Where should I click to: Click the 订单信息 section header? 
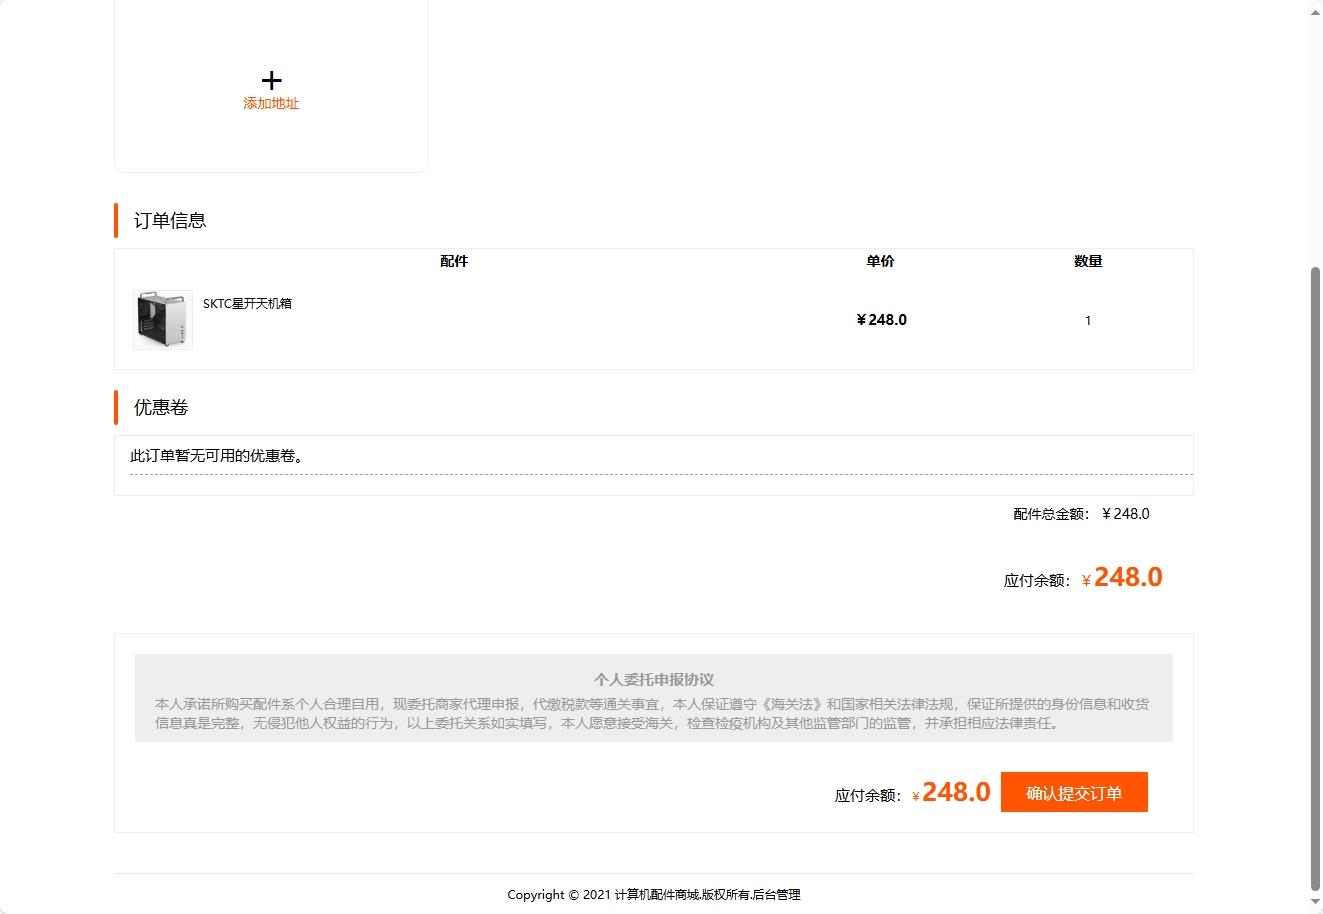point(167,220)
